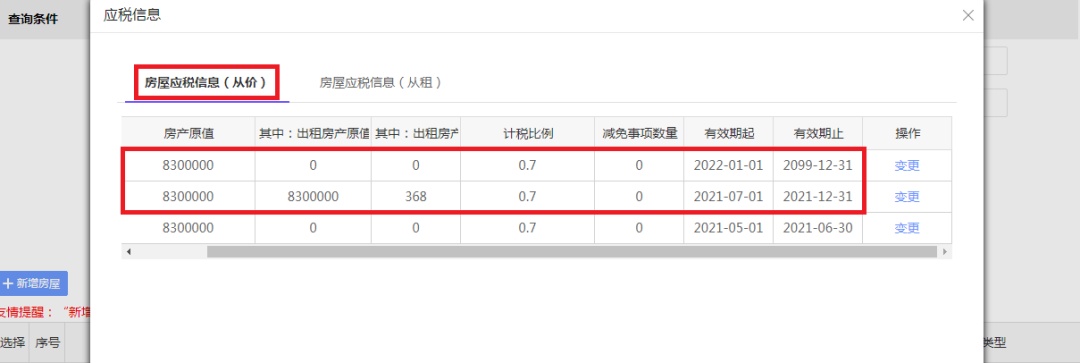Select the 房产原值 column header

(189, 134)
